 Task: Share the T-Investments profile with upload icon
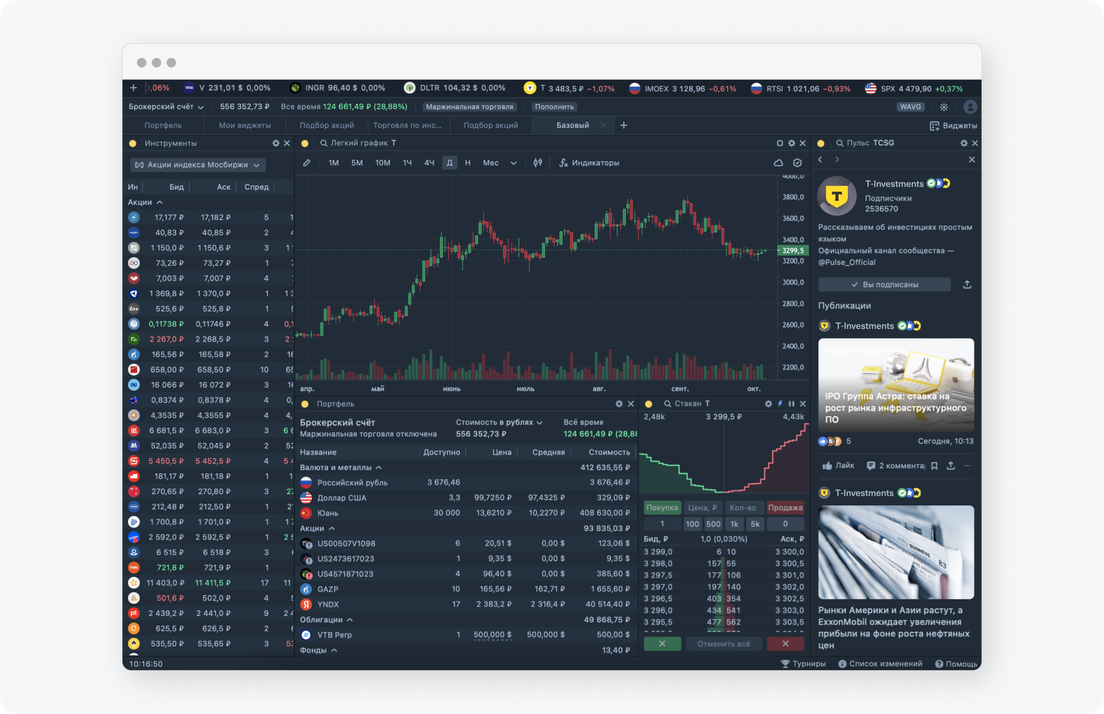[x=967, y=284]
